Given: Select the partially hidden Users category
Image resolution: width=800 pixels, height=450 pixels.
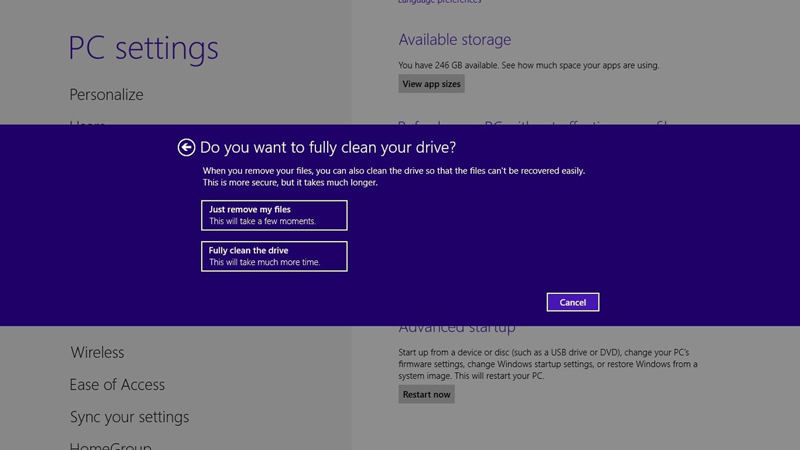Looking at the screenshot, I should pos(88,124).
